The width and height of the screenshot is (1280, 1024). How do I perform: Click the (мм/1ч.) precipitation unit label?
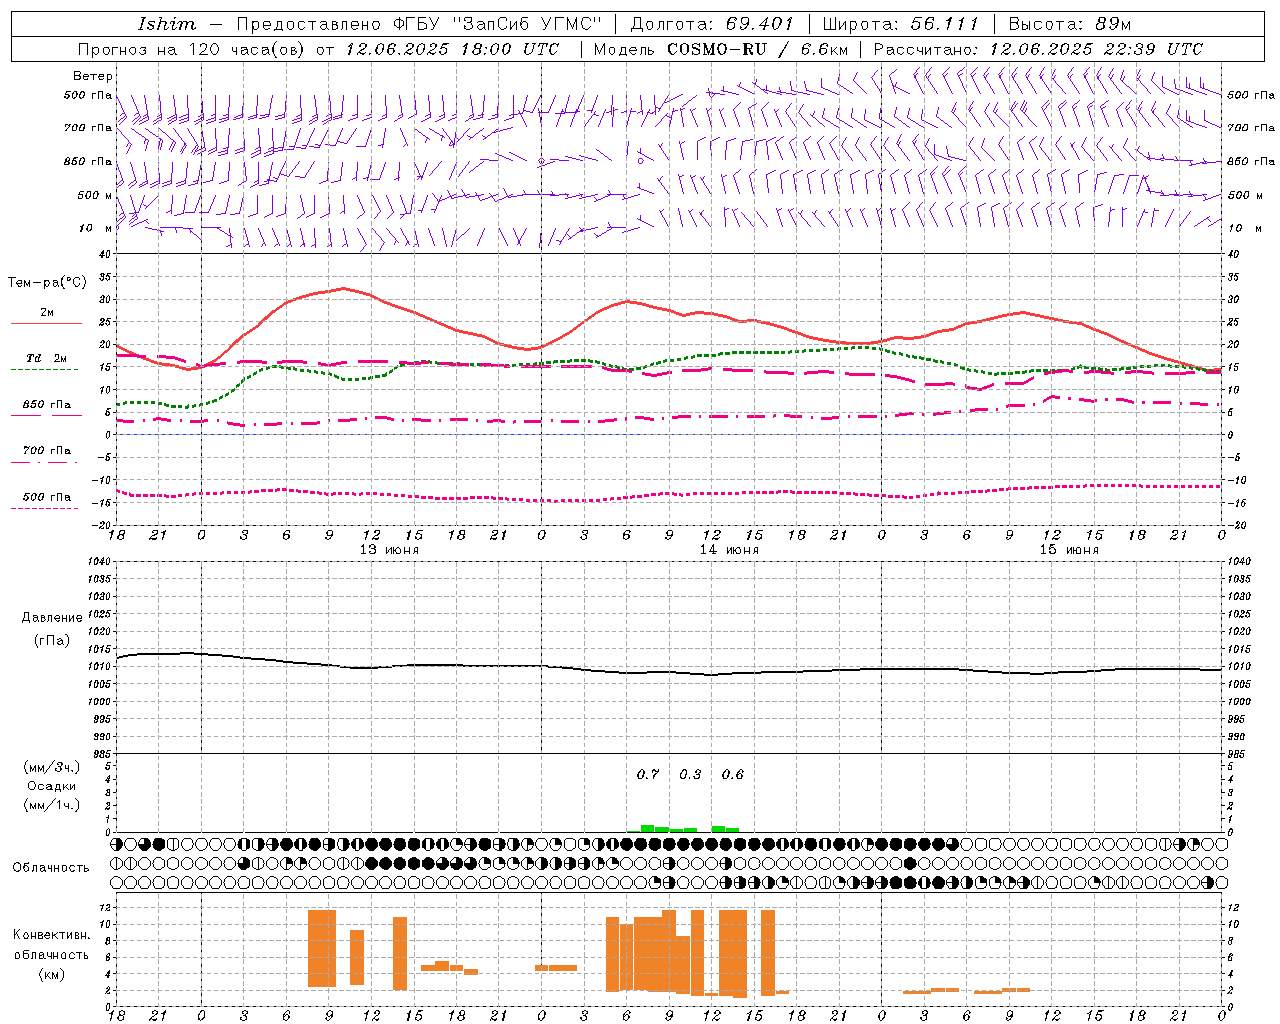coord(52,805)
